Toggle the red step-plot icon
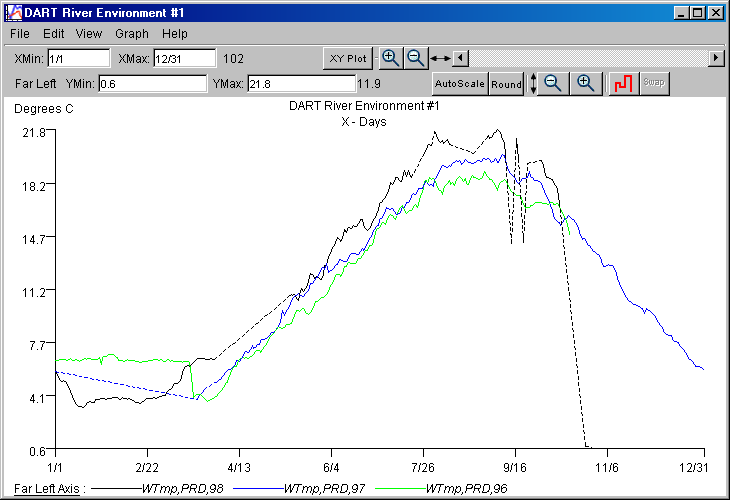This screenshot has height=500, width=730. click(x=624, y=84)
